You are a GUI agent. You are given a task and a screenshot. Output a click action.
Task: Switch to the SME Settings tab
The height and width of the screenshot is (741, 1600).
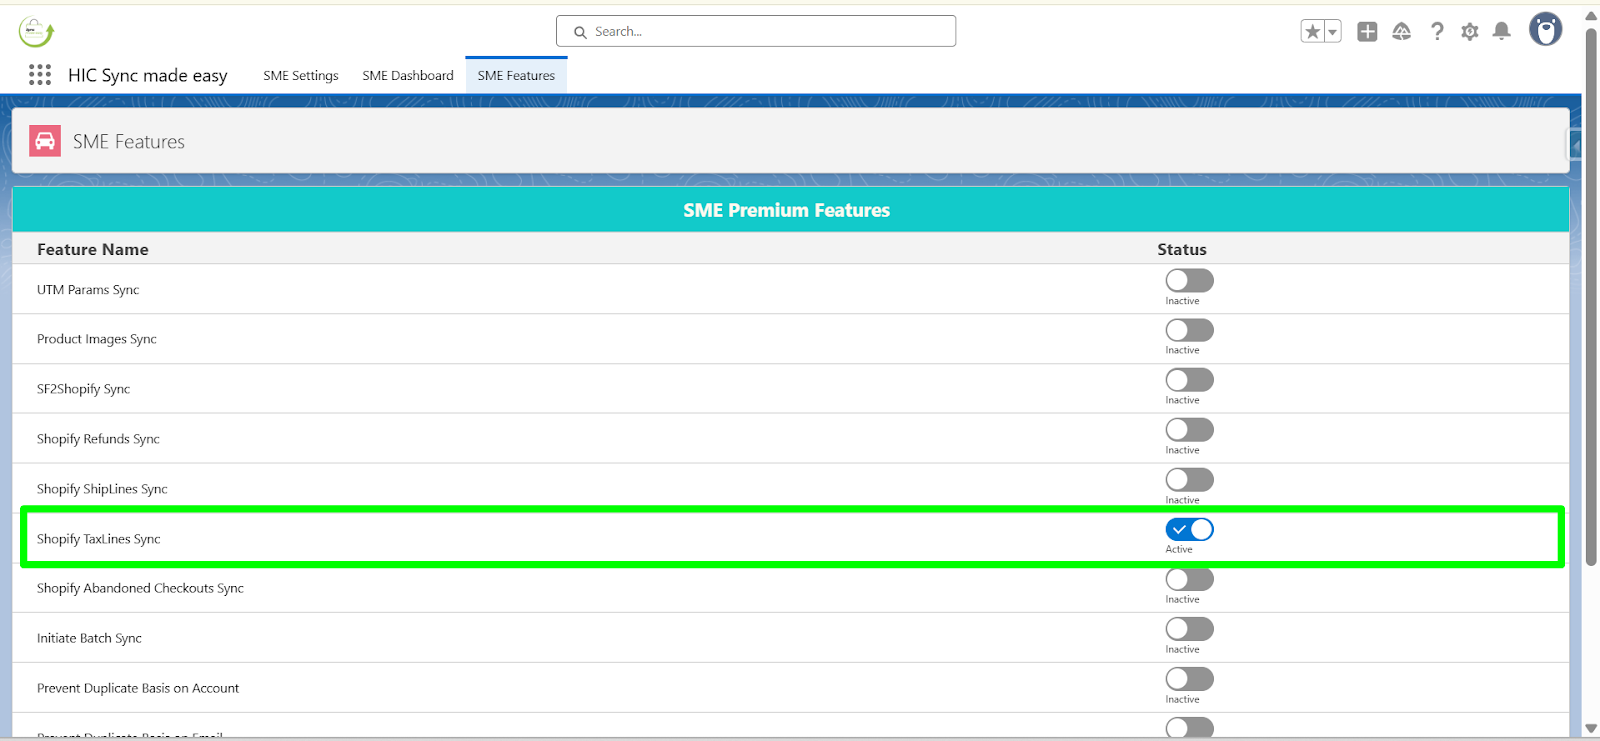(x=301, y=76)
